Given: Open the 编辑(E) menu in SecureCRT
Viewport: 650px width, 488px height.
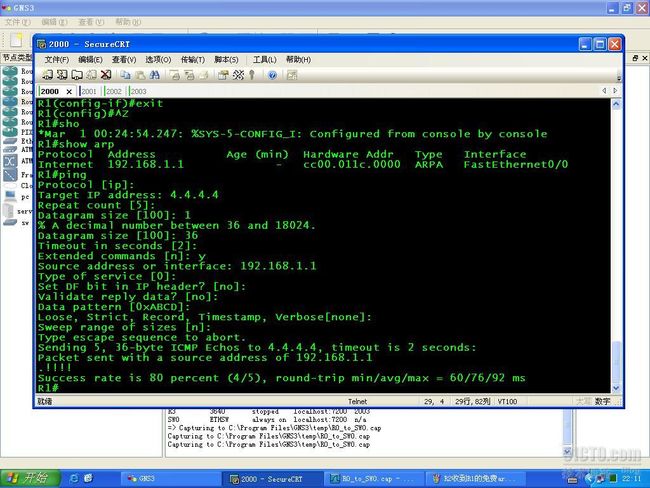Looking at the screenshot, I should pyautogui.click(x=90, y=60).
